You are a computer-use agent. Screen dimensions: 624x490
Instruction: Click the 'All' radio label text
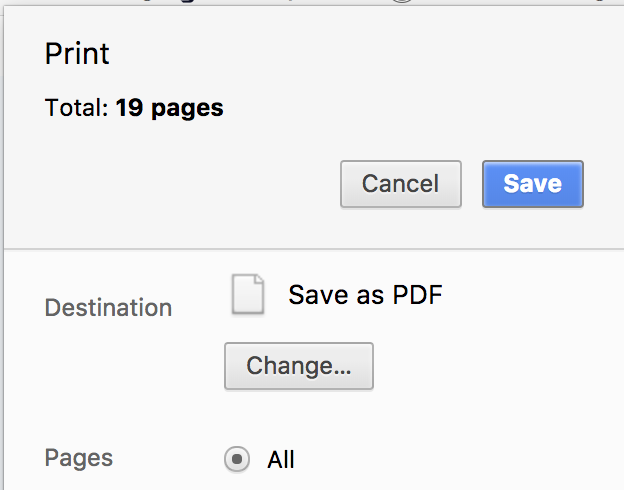[281, 460]
